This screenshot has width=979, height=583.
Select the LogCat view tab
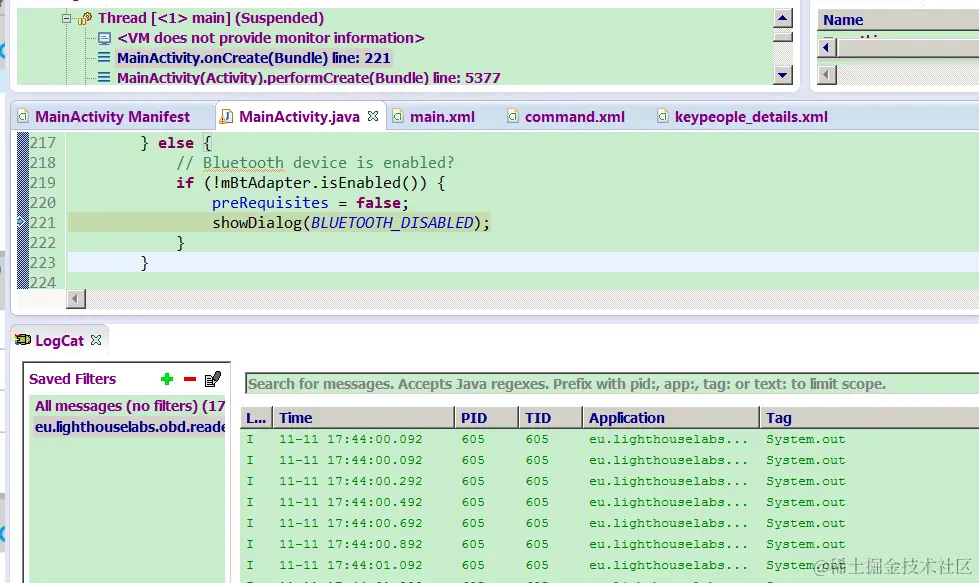point(59,341)
